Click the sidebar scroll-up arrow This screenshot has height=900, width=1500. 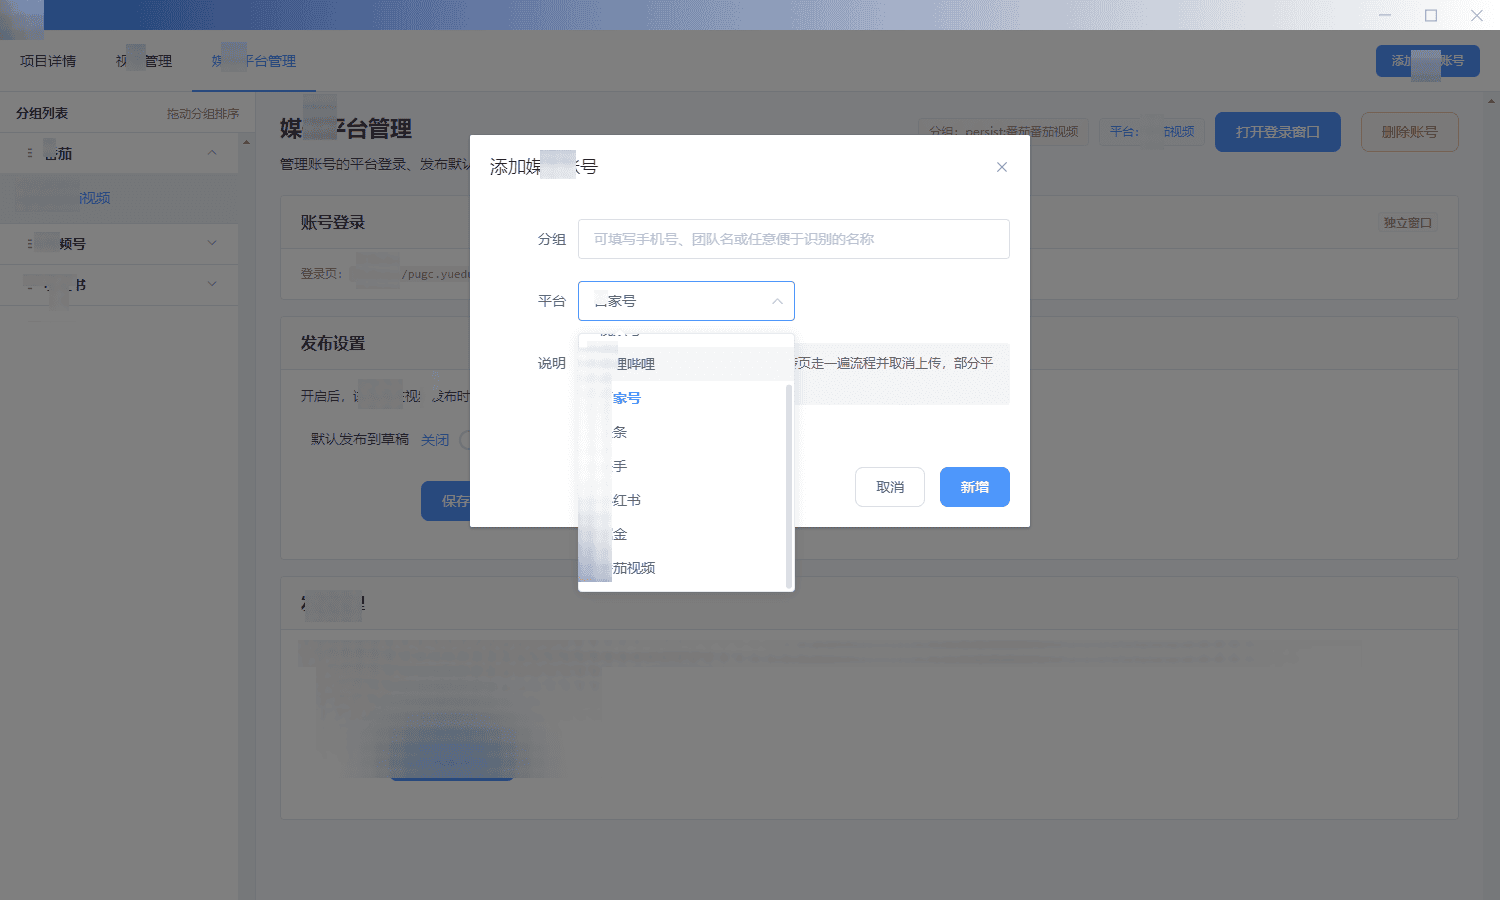(x=246, y=142)
